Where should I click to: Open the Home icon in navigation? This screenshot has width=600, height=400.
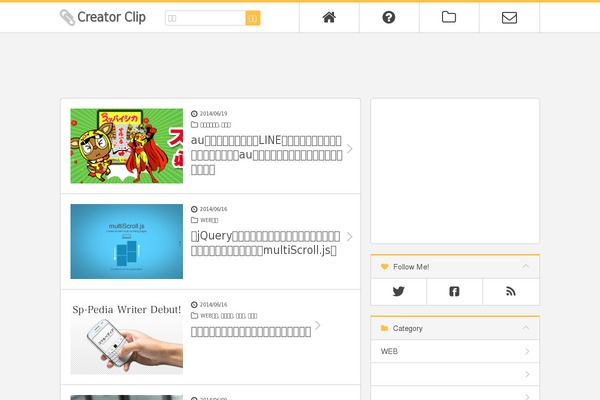pyautogui.click(x=329, y=17)
